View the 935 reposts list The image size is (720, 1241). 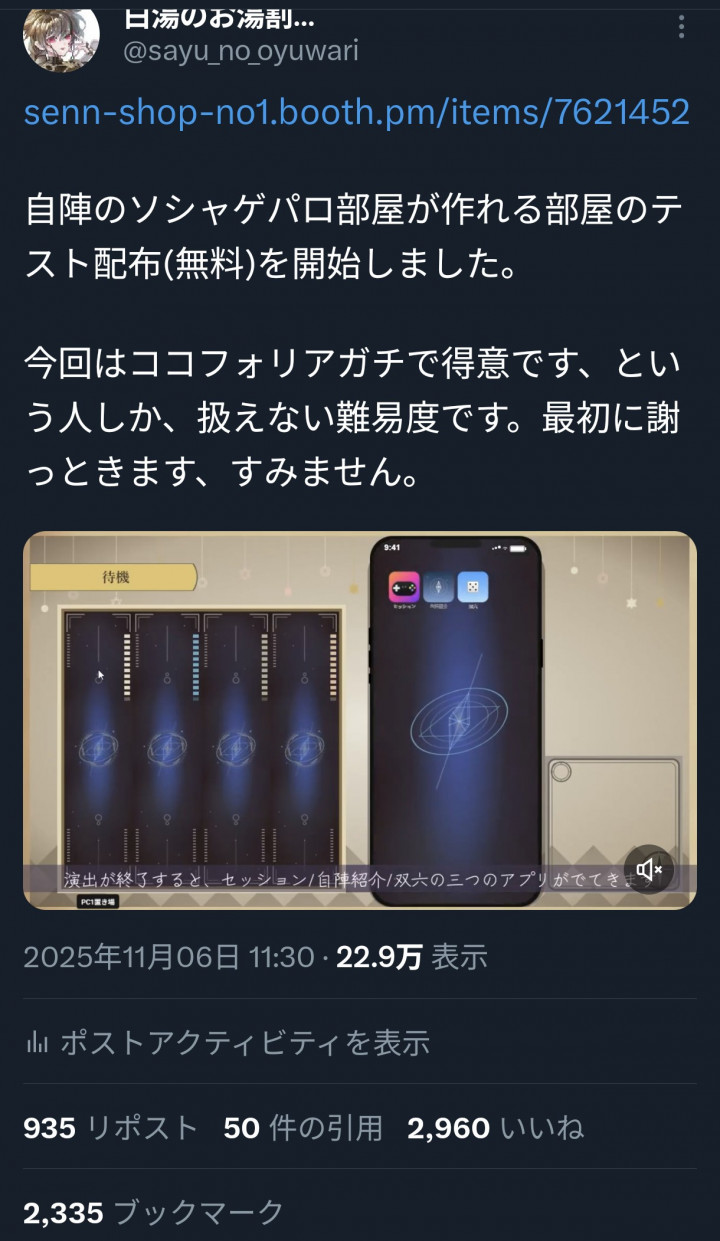point(111,1128)
